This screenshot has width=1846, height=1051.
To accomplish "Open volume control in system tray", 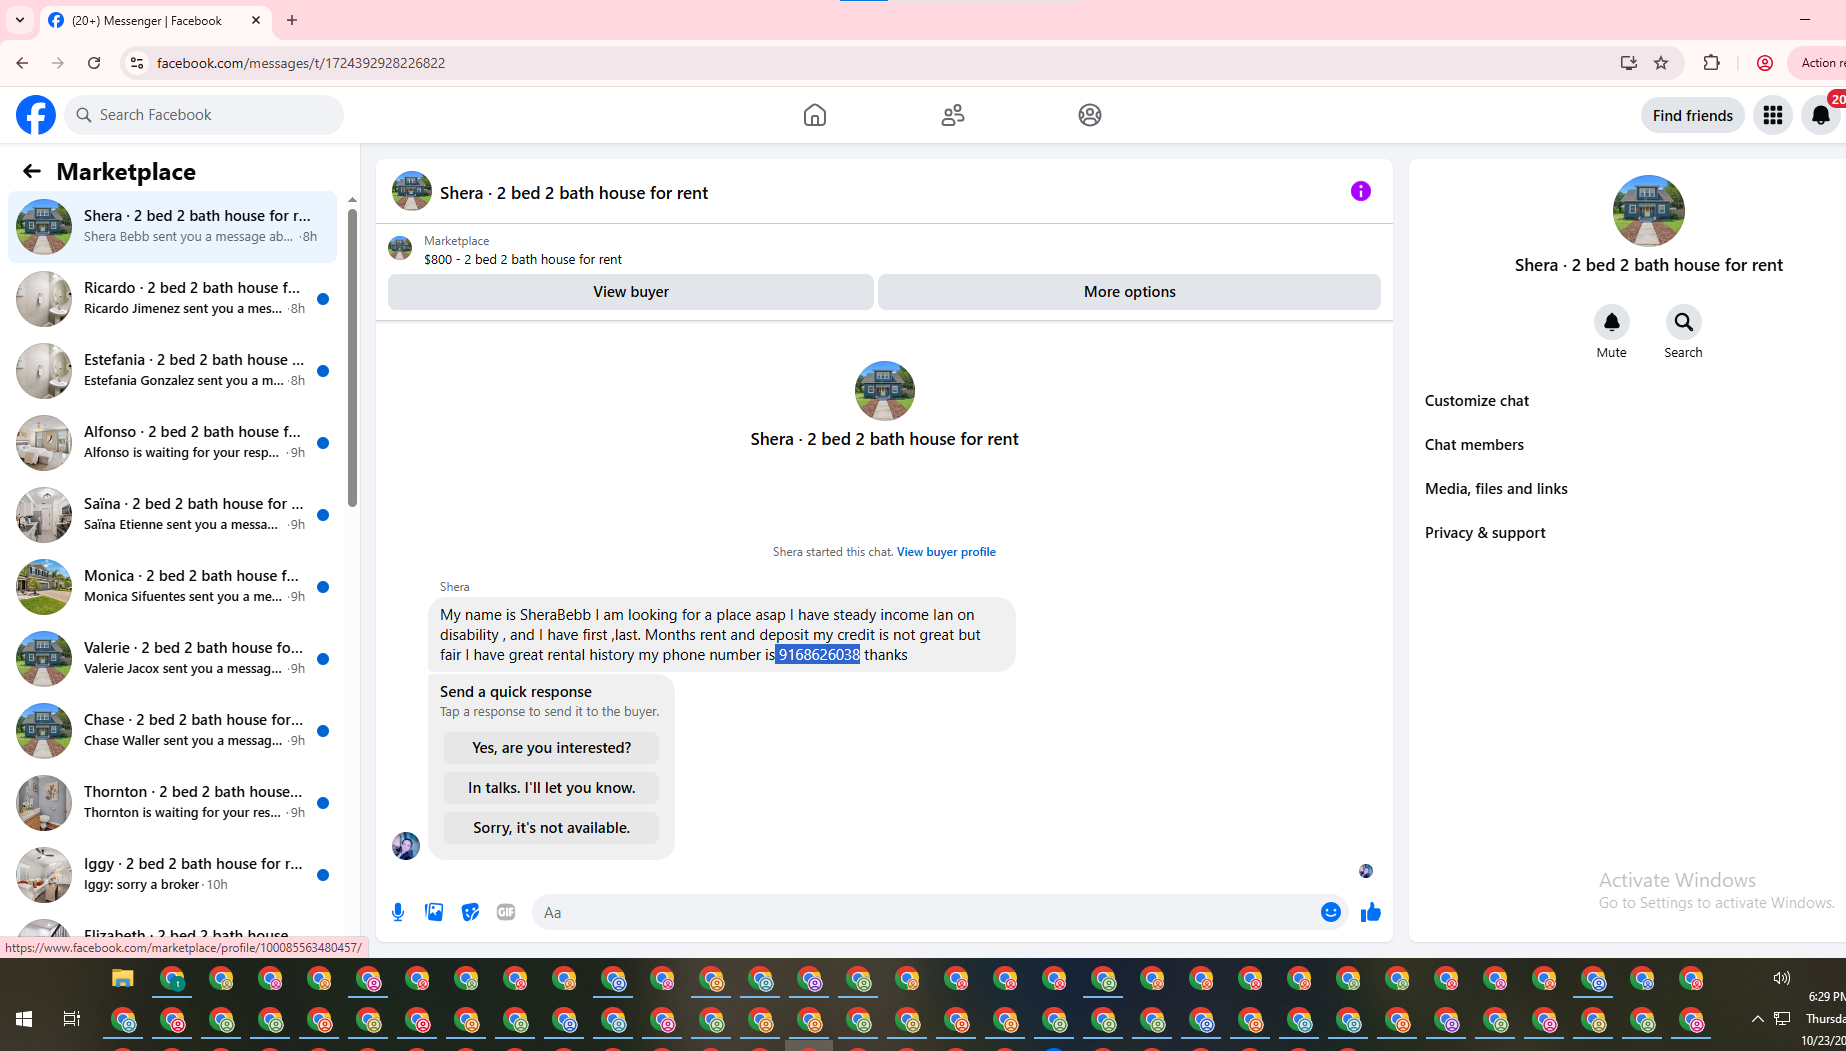I will point(1782,978).
